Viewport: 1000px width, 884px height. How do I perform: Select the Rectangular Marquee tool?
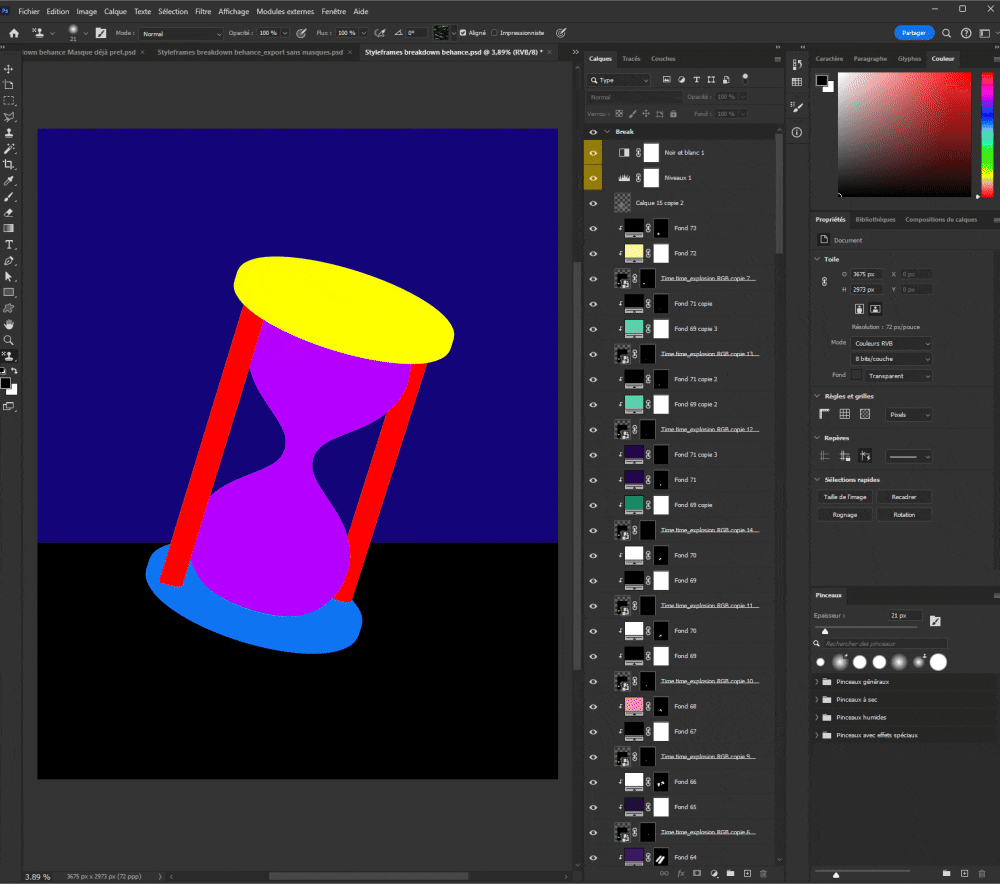(8, 101)
